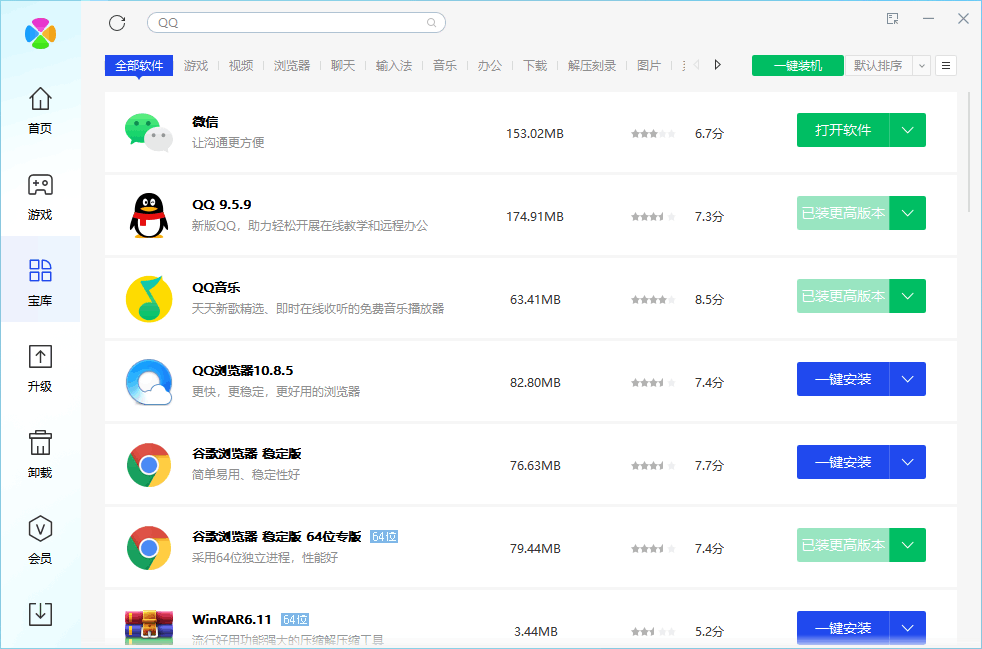
Task: Switch to the 视频 category tab
Action: coord(241,65)
